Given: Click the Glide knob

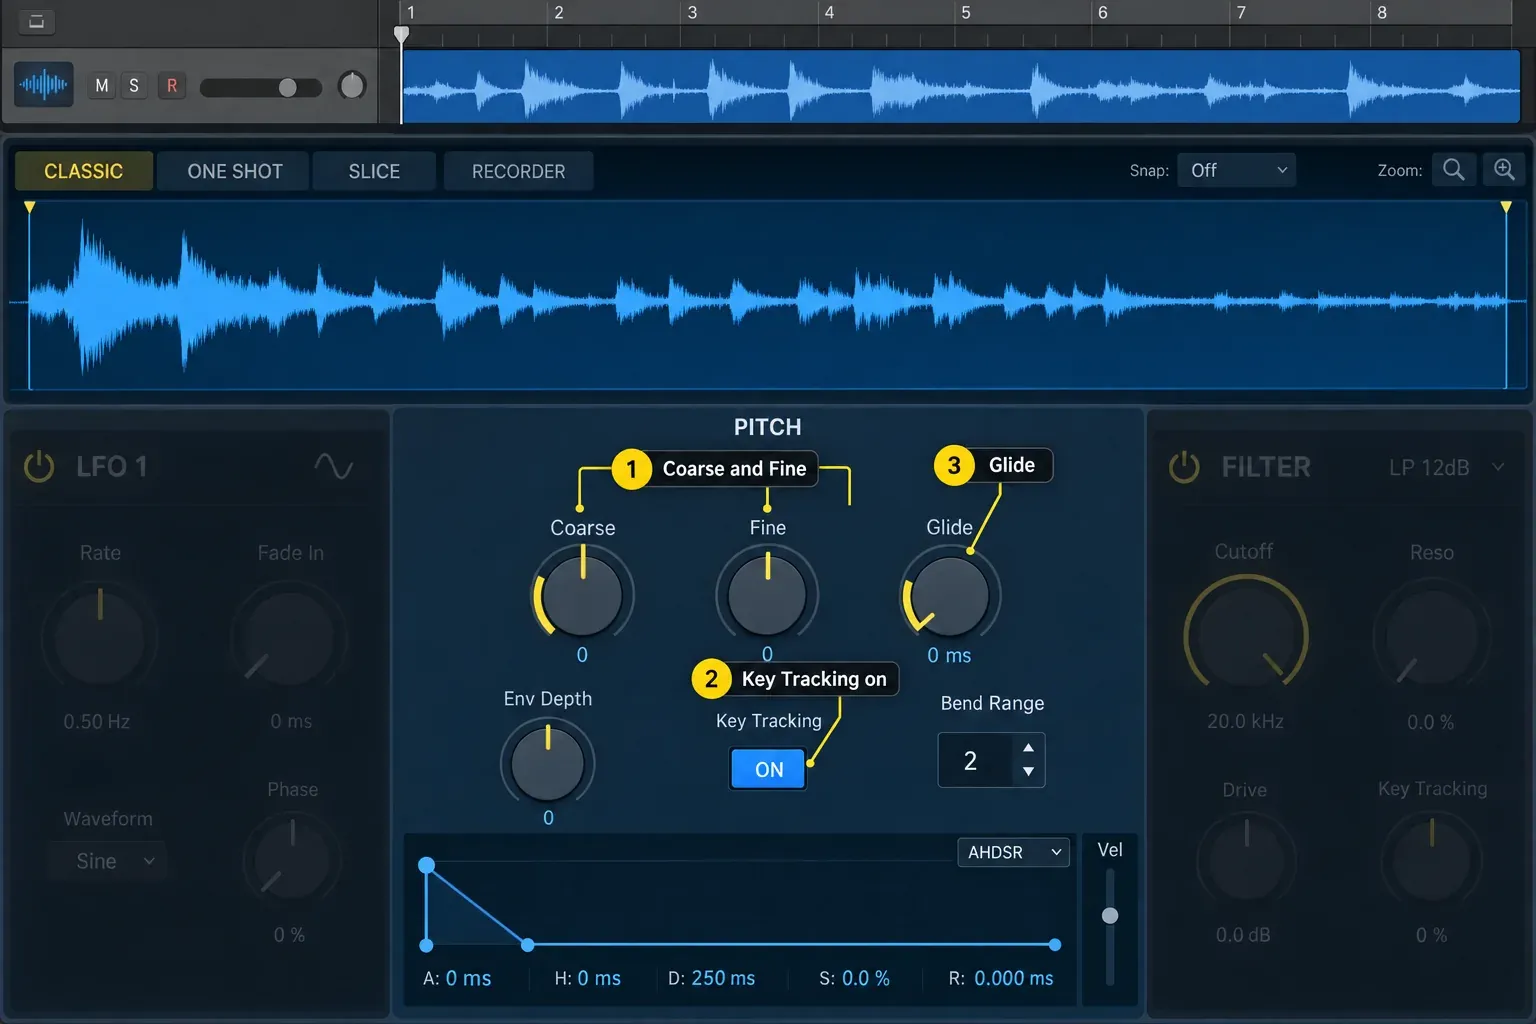Looking at the screenshot, I should coord(950,596).
